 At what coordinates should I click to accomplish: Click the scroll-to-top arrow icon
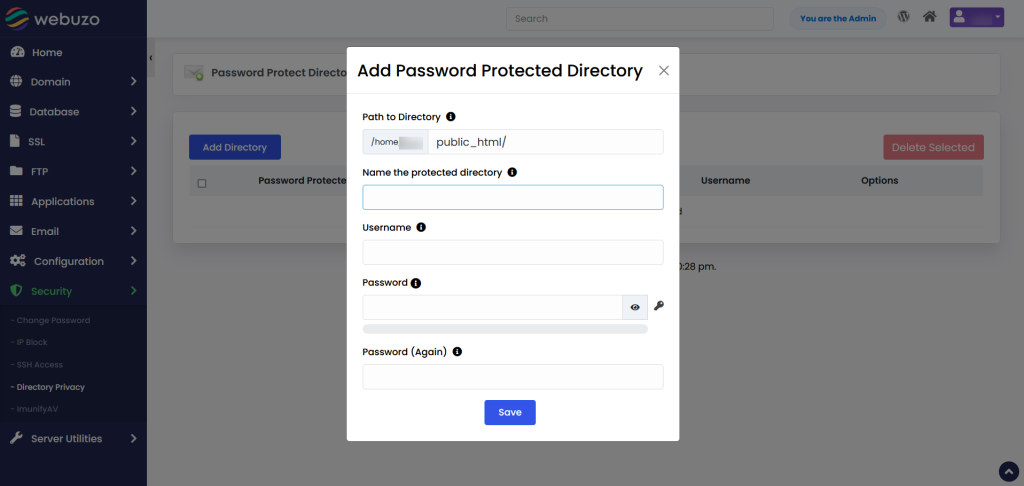(1008, 471)
